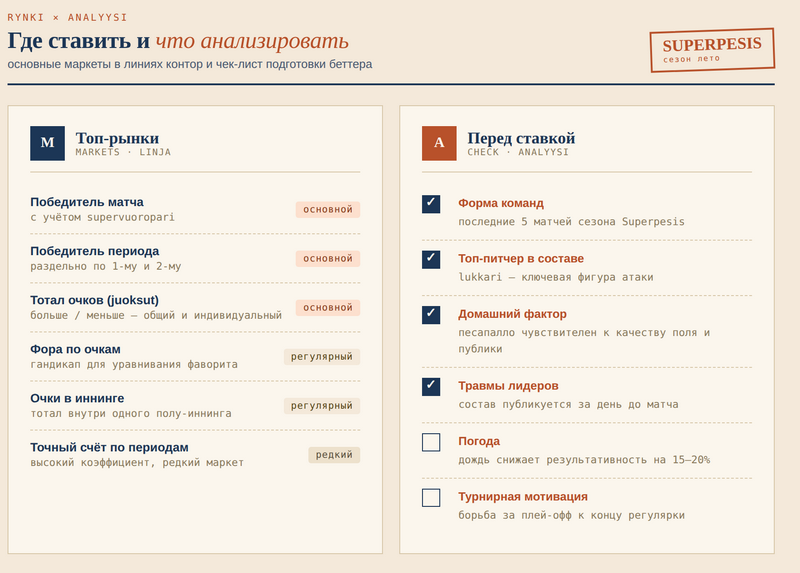Click высокий коэффициент, редкий маркет description
The image size is (800, 573).
[x=137, y=463]
